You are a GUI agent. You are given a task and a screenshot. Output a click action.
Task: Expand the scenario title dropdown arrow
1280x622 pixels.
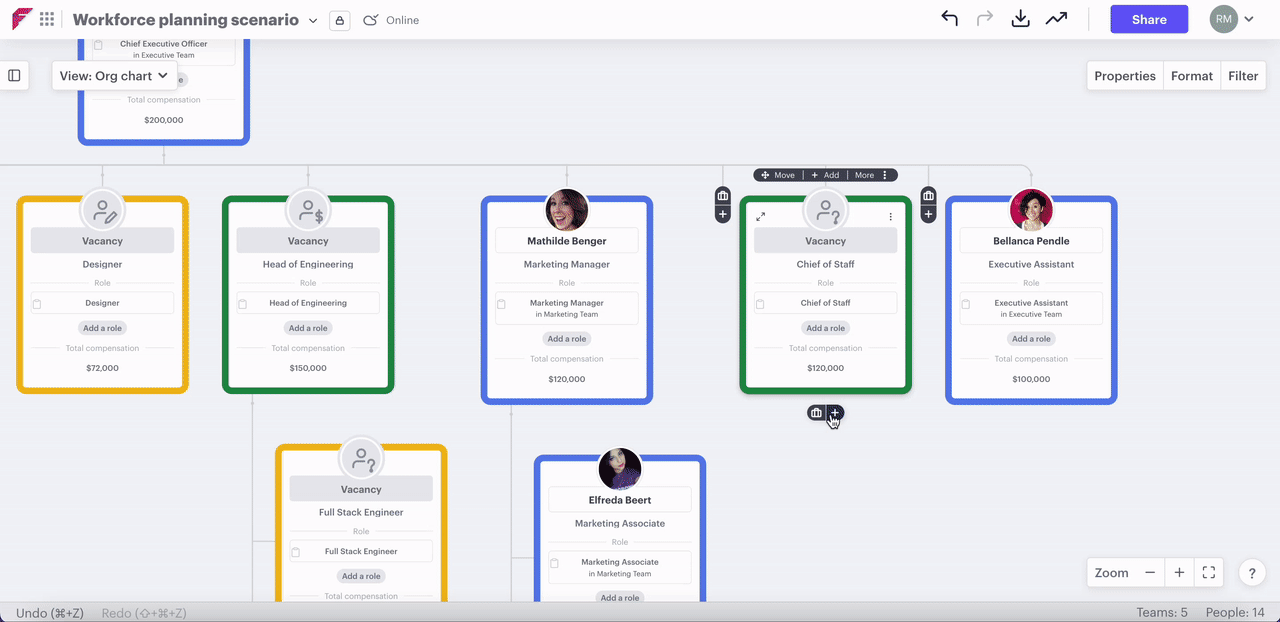coord(313,21)
